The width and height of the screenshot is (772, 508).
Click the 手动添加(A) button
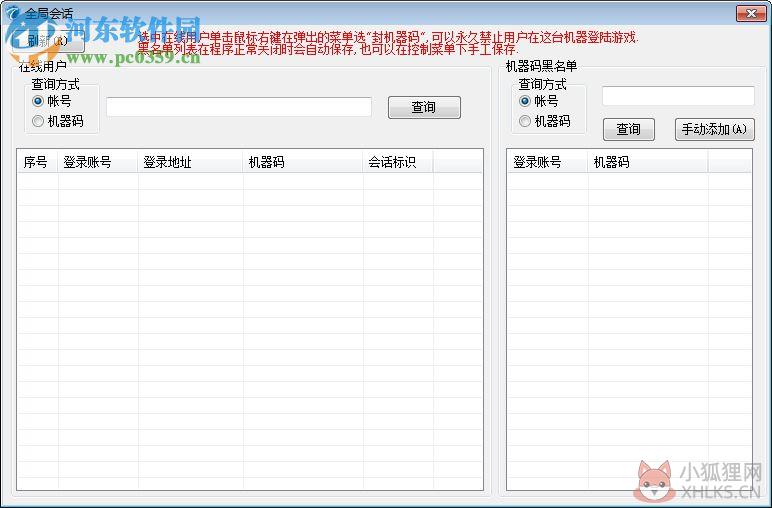(714, 129)
